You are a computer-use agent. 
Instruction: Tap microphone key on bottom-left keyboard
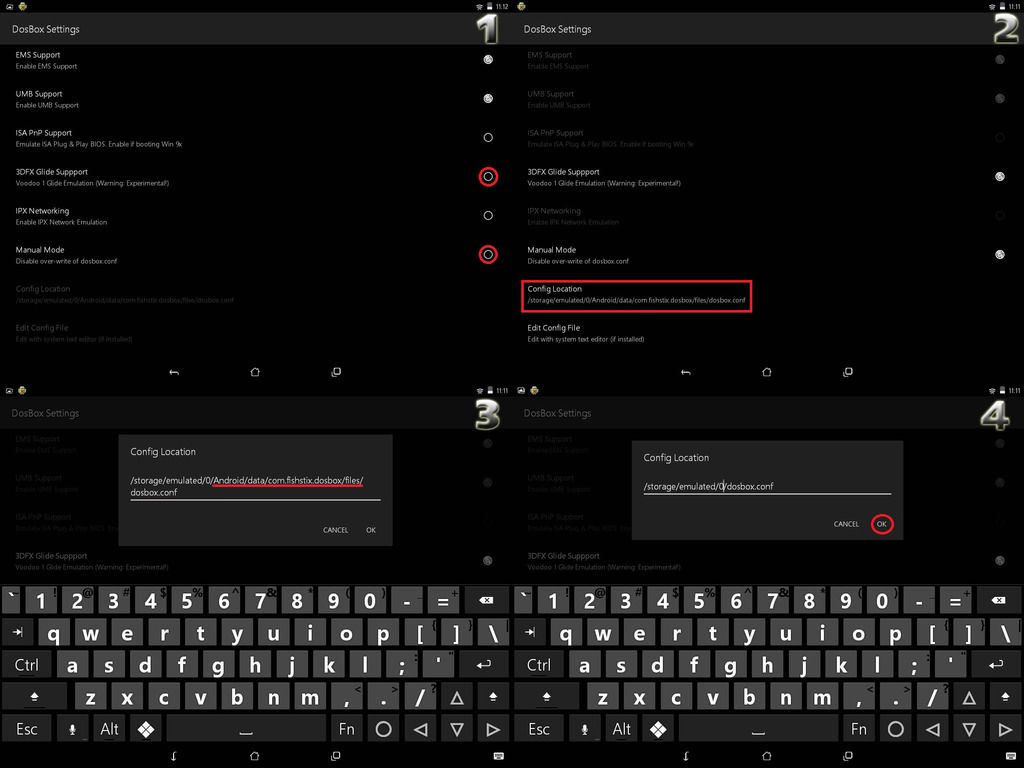click(72, 729)
